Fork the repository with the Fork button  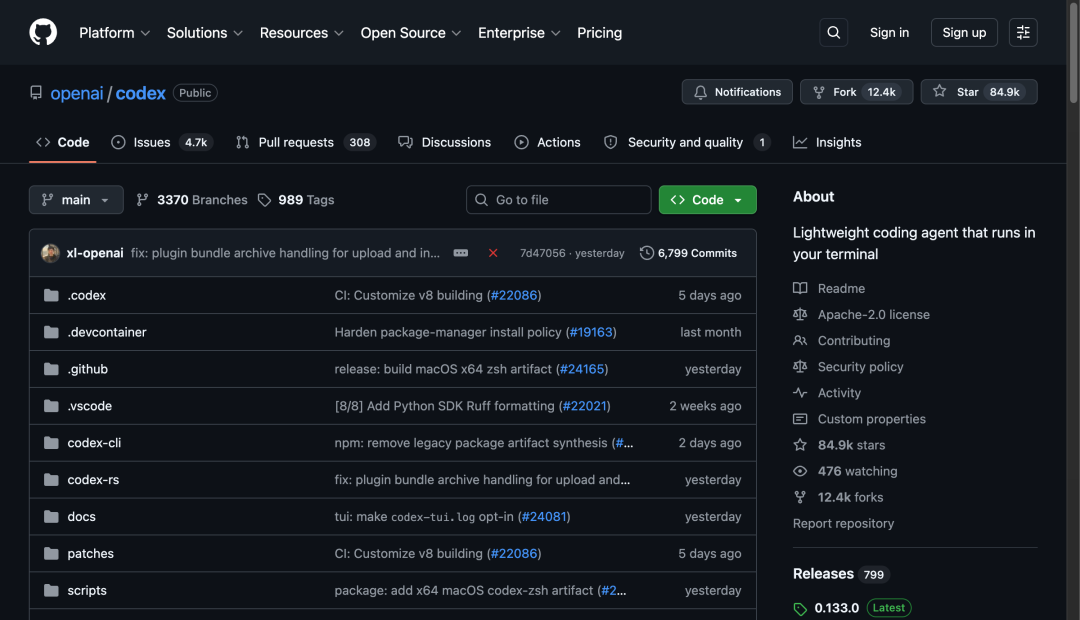point(856,92)
